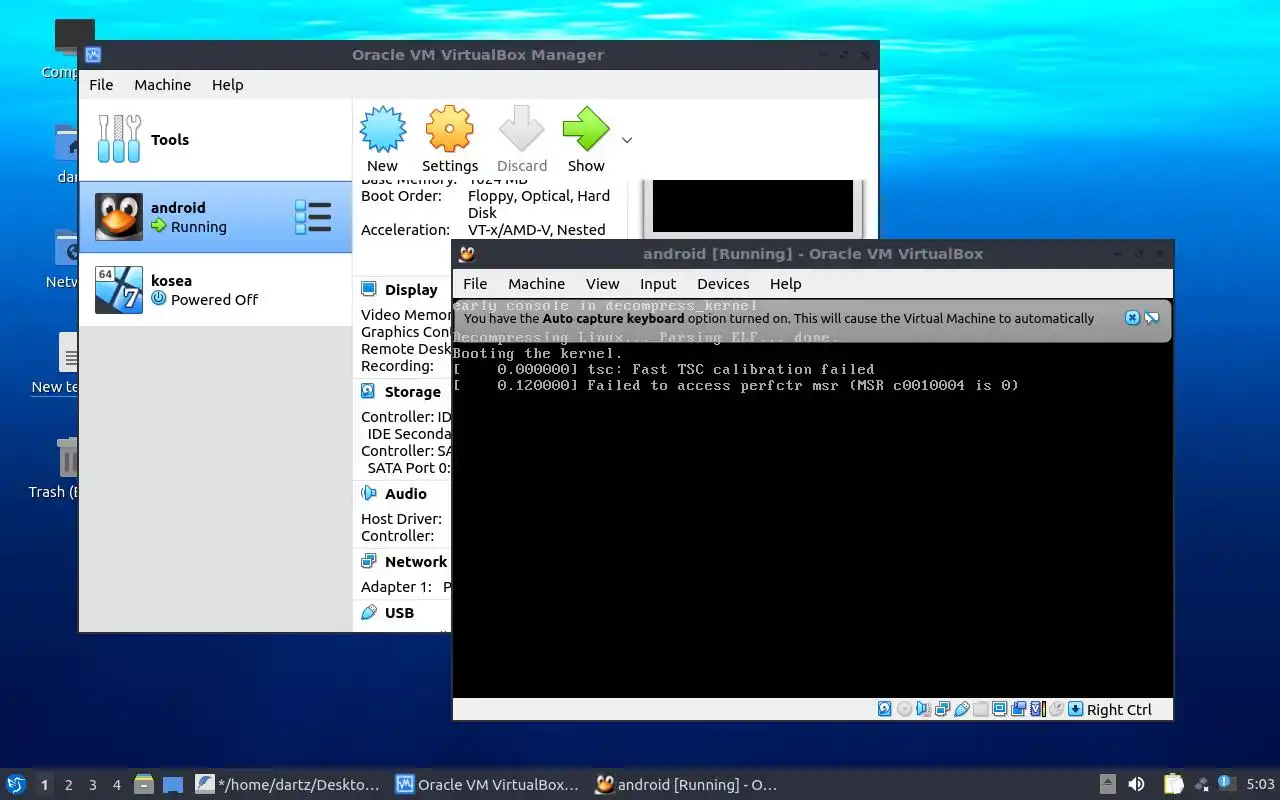
Task: Click the keyboard capture arrow status icon
Action: 1075,709
